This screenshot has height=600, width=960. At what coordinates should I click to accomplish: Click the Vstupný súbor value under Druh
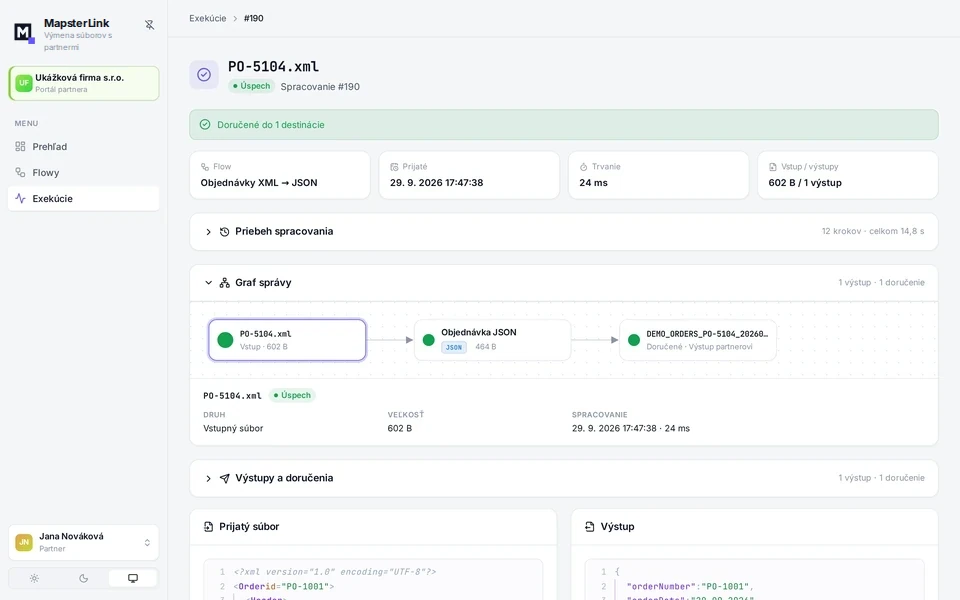[233, 428]
